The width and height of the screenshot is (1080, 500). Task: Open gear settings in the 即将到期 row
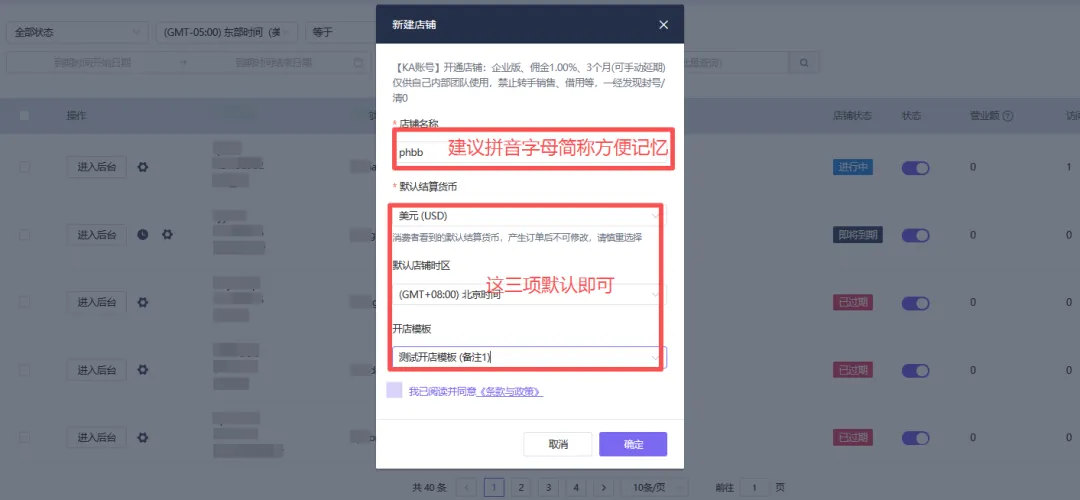[167, 235]
